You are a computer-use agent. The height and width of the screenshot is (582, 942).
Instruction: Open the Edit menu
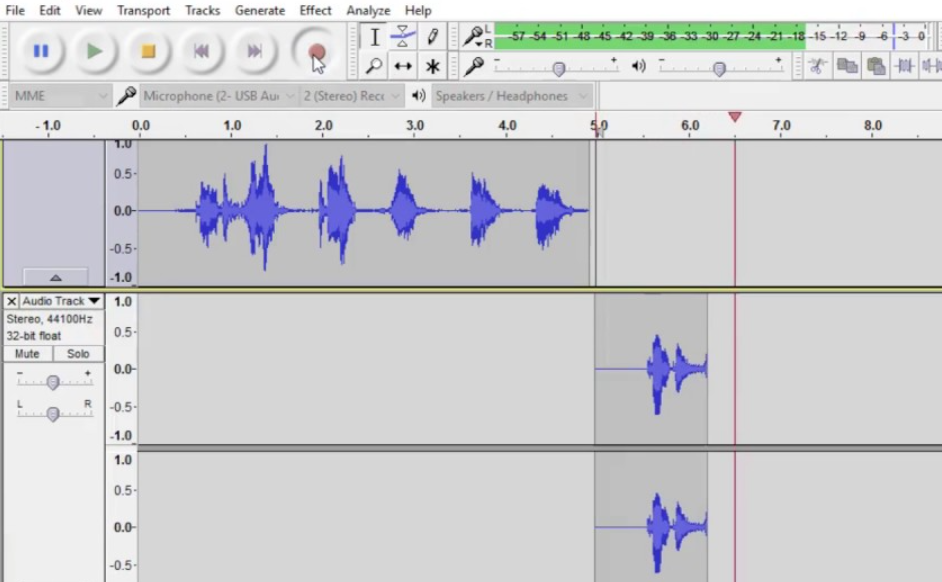pyautogui.click(x=49, y=10)
